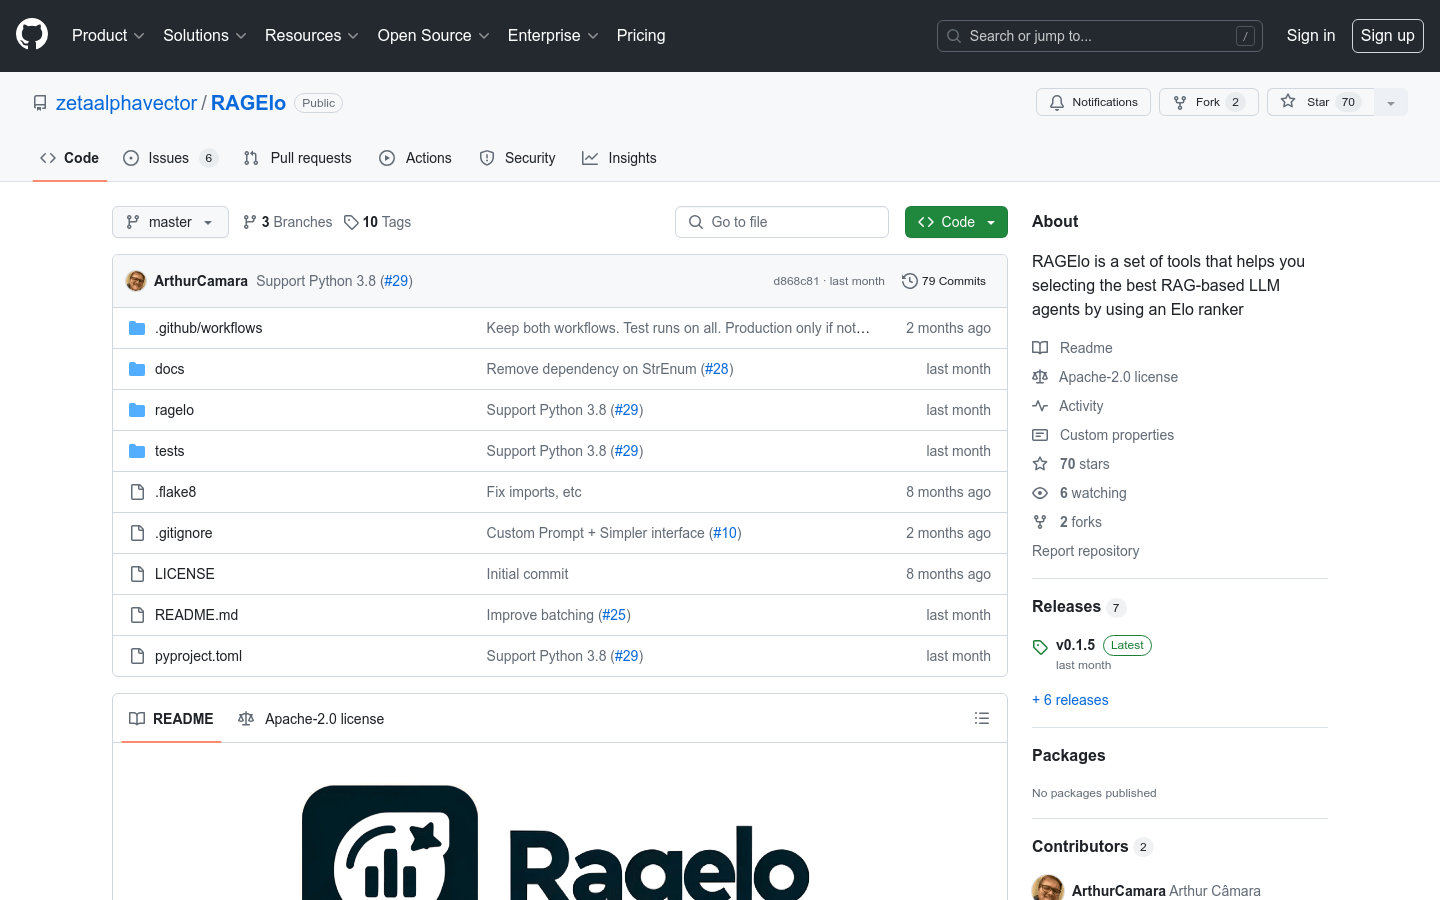The image size is (1440, 900).
Task: Switch to the Pull requests tab
Action: click(298, 158)
